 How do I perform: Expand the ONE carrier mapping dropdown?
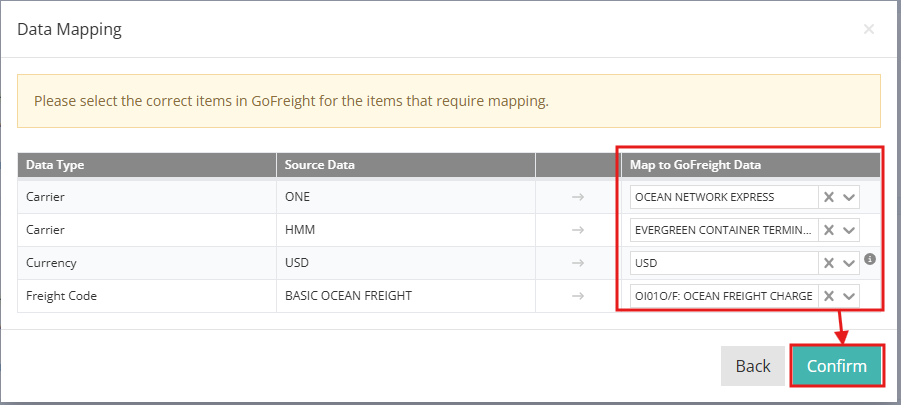pos(849,197)
